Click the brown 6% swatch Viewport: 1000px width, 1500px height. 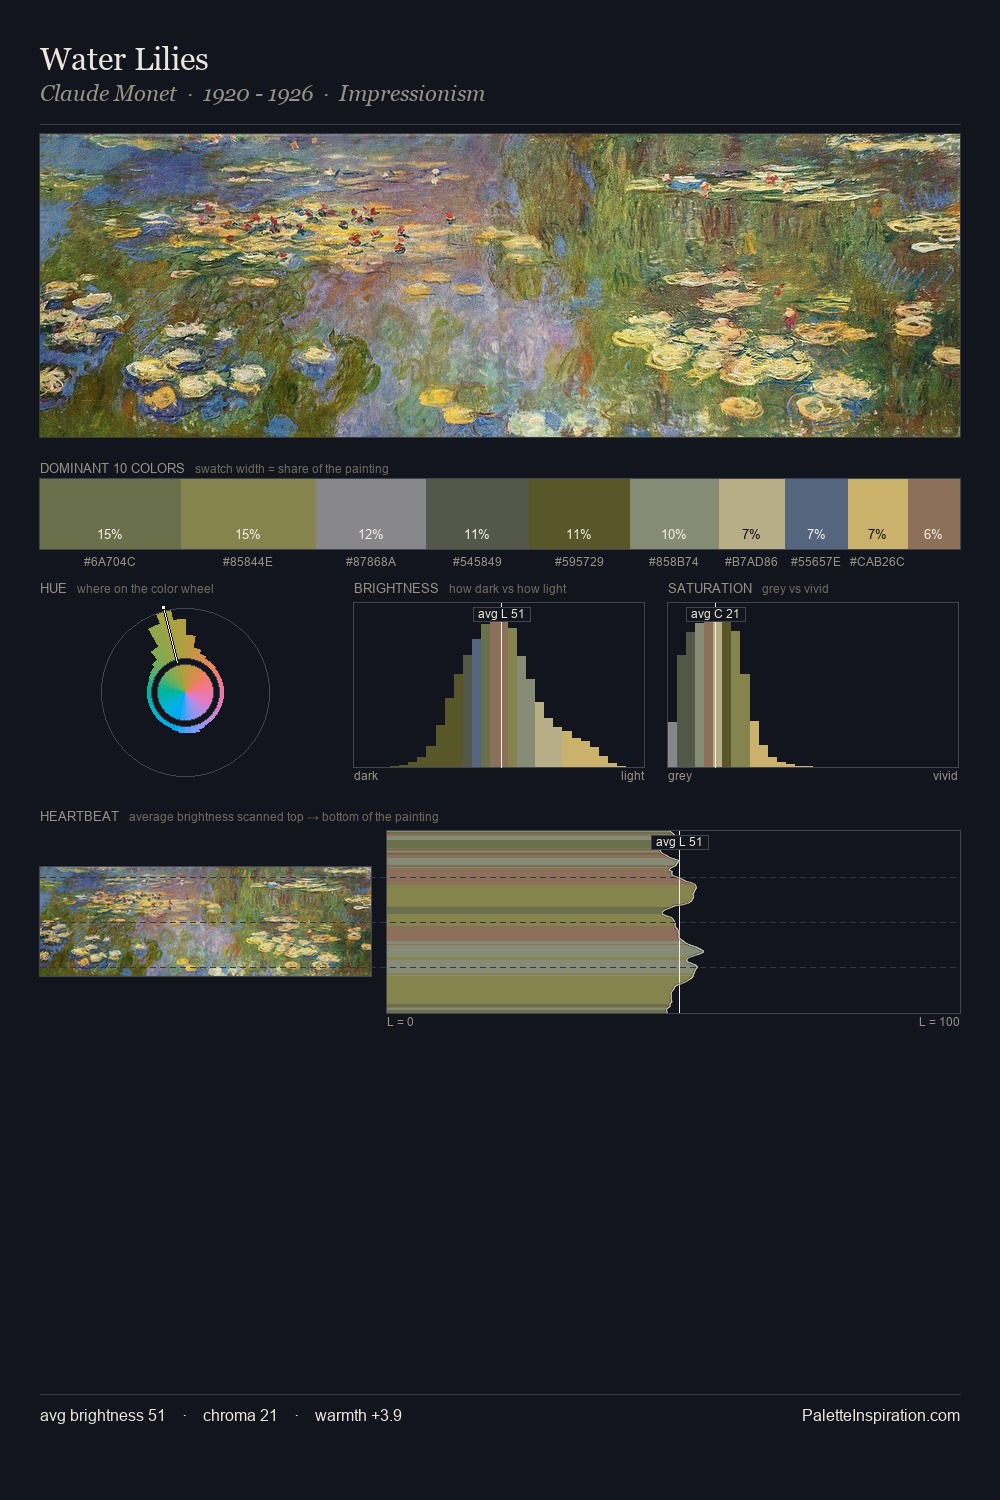tap(934, 514)
